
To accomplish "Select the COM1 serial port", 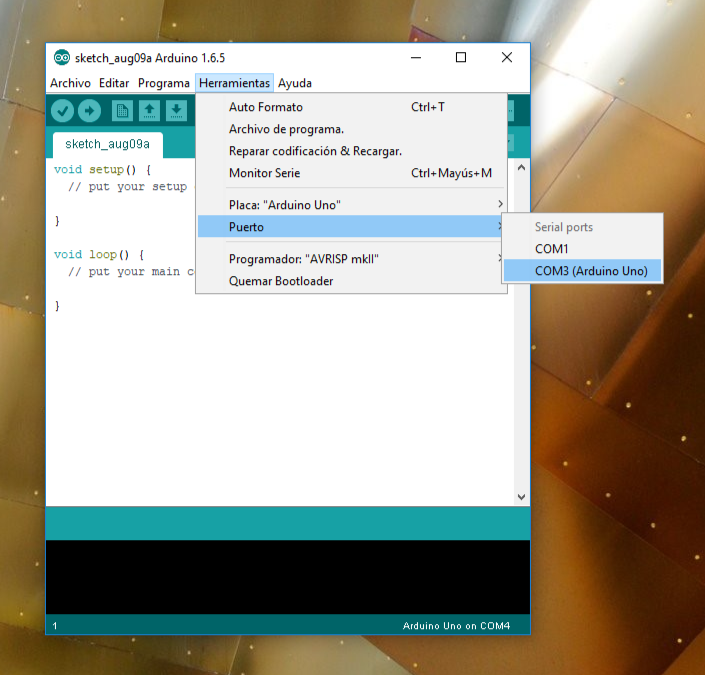I will coord(582,249).
